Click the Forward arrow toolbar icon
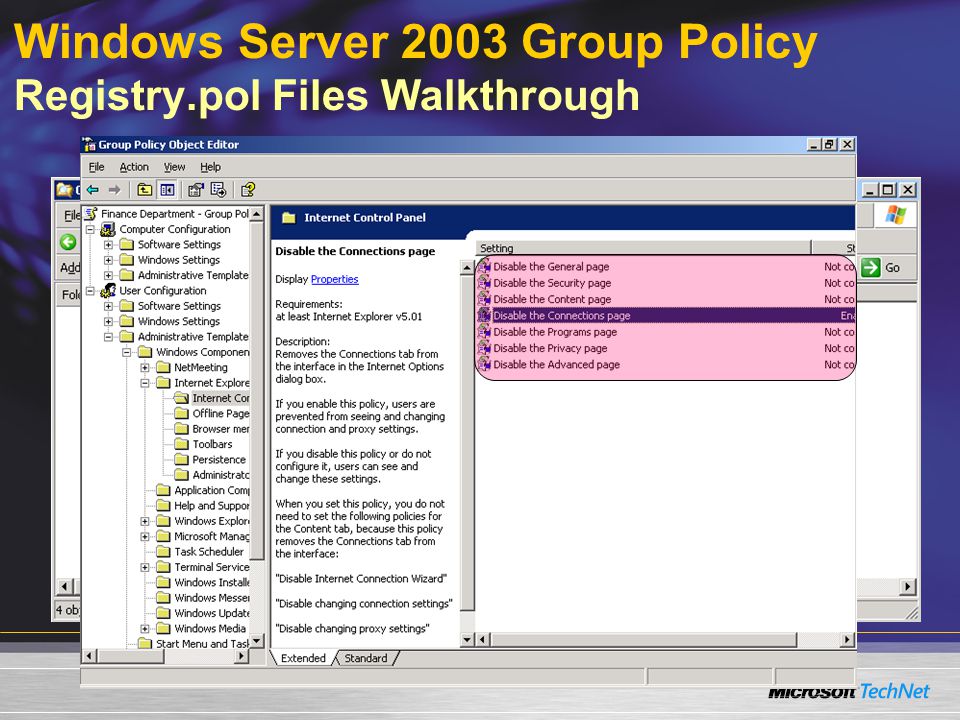This screenshot has height=720, width=960. (x=114, y=190)
